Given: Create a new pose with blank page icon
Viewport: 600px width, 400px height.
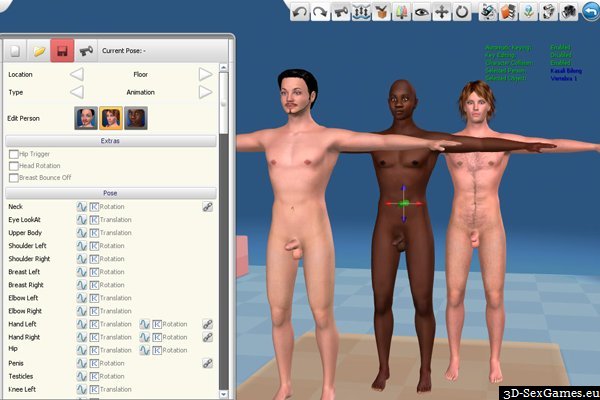Looking at the screenshot, I should 15,49.
